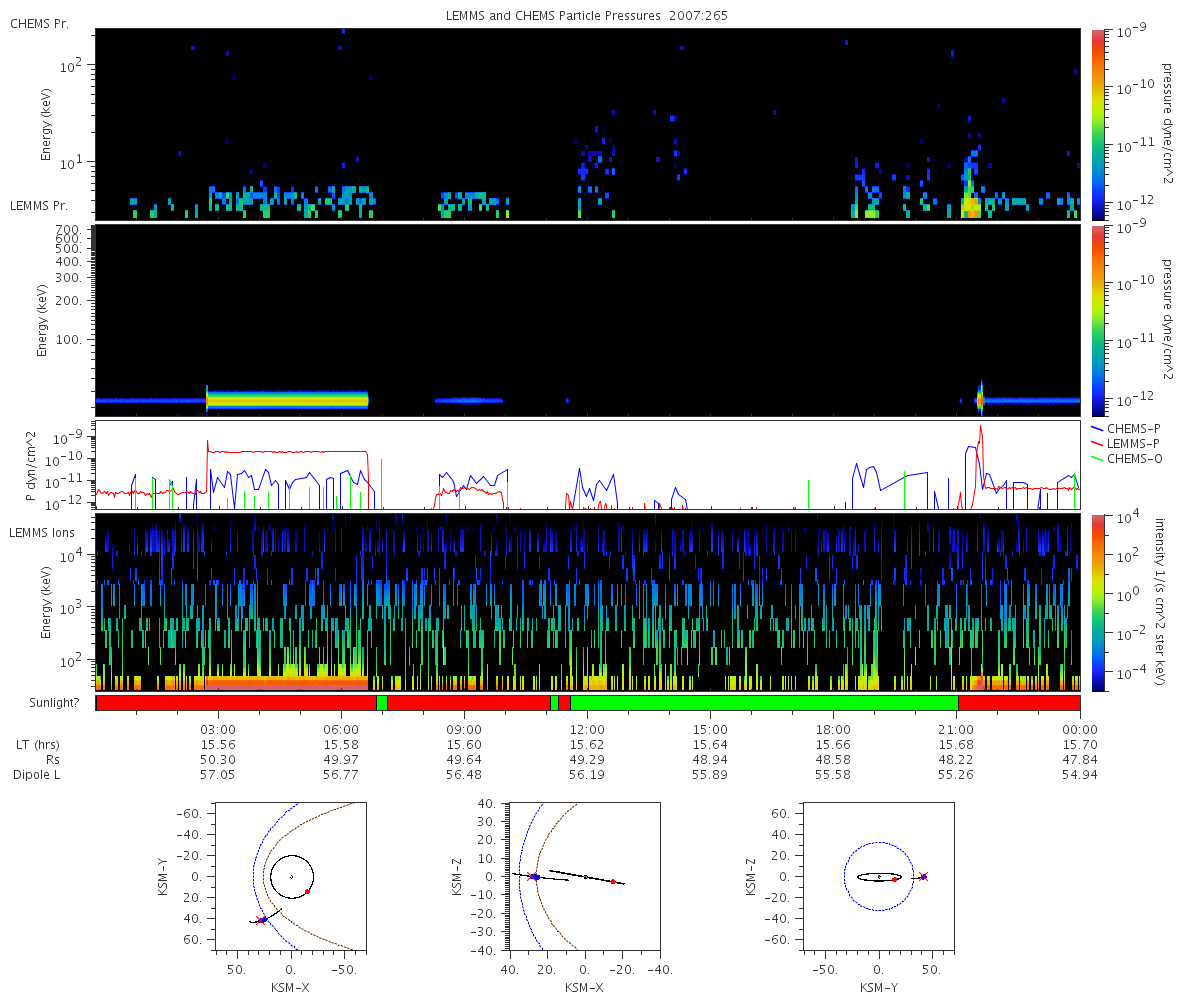Click the 12:00 time axis label
This screenshot has width=1200, height=1000.
click(587, 729)
